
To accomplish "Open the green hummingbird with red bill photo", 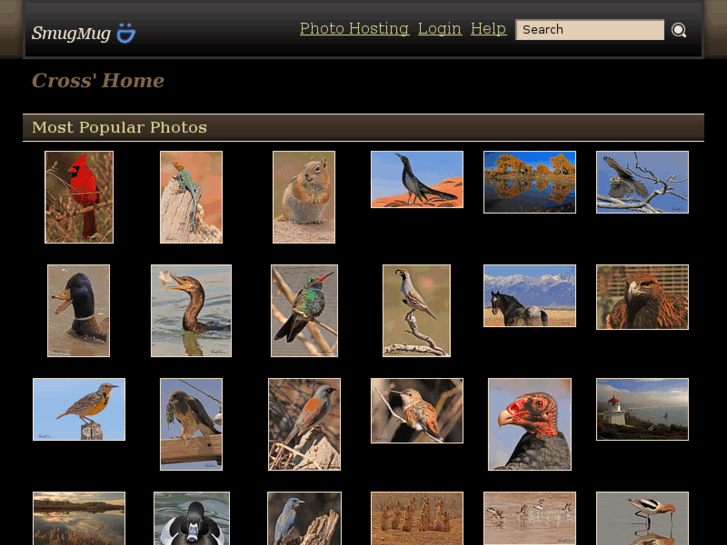I will tap(304, 311).
